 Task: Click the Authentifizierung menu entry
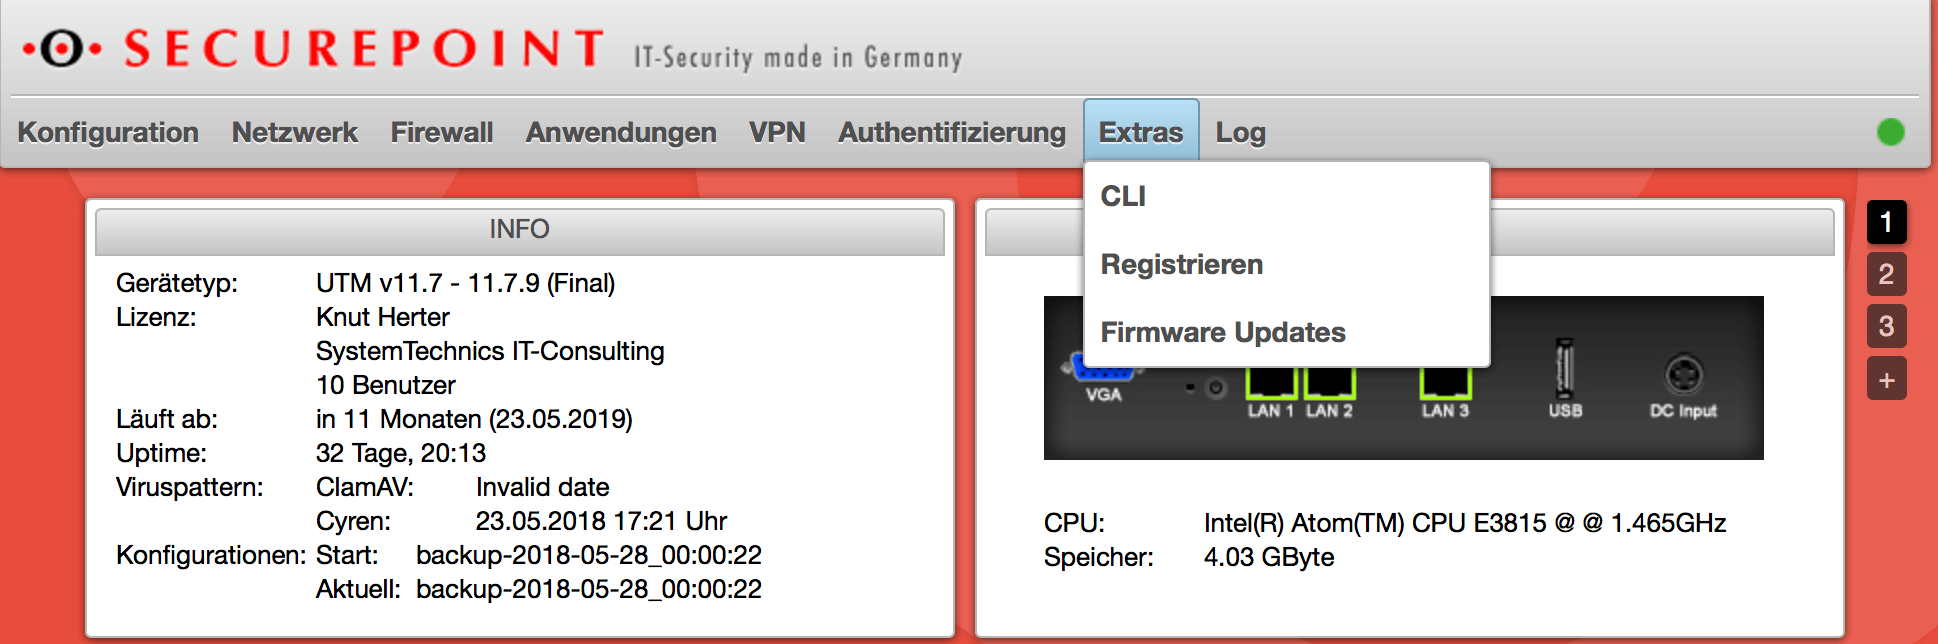951,131
